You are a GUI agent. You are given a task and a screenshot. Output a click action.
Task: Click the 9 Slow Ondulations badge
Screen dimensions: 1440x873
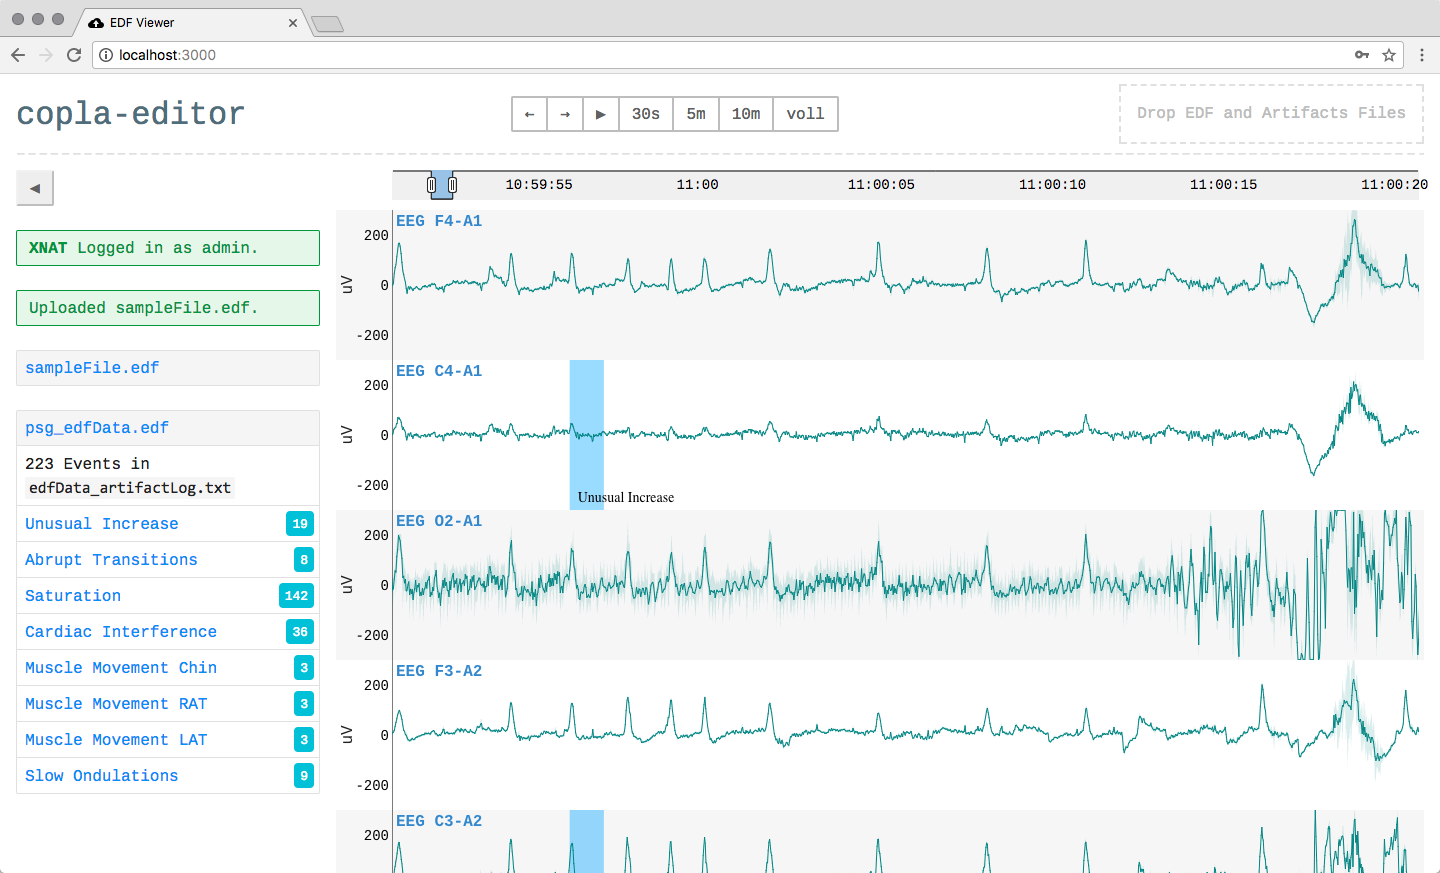point(304,776)
